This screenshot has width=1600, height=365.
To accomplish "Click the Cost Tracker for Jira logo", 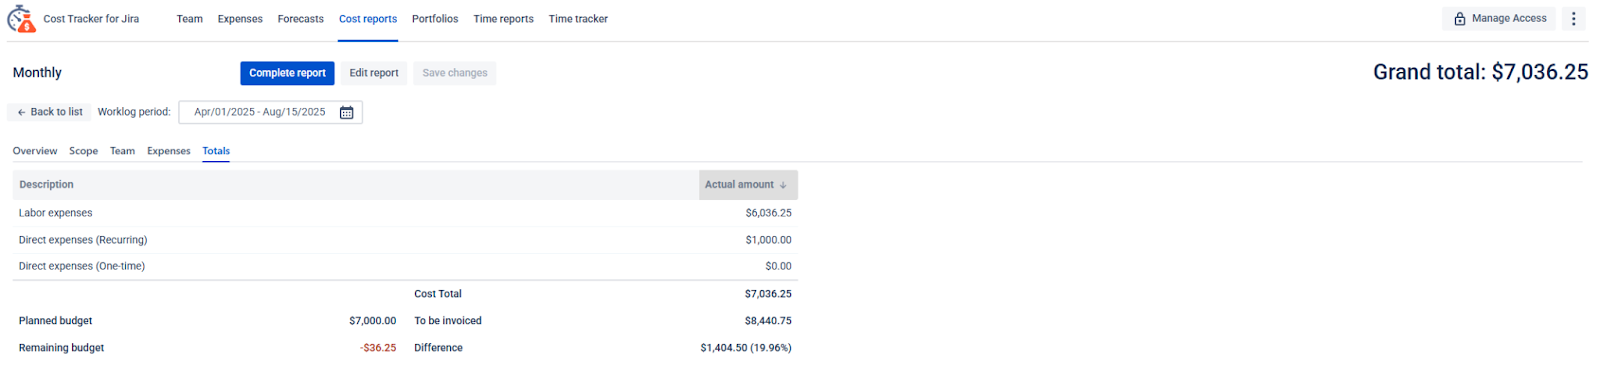I will coord(21,19).
